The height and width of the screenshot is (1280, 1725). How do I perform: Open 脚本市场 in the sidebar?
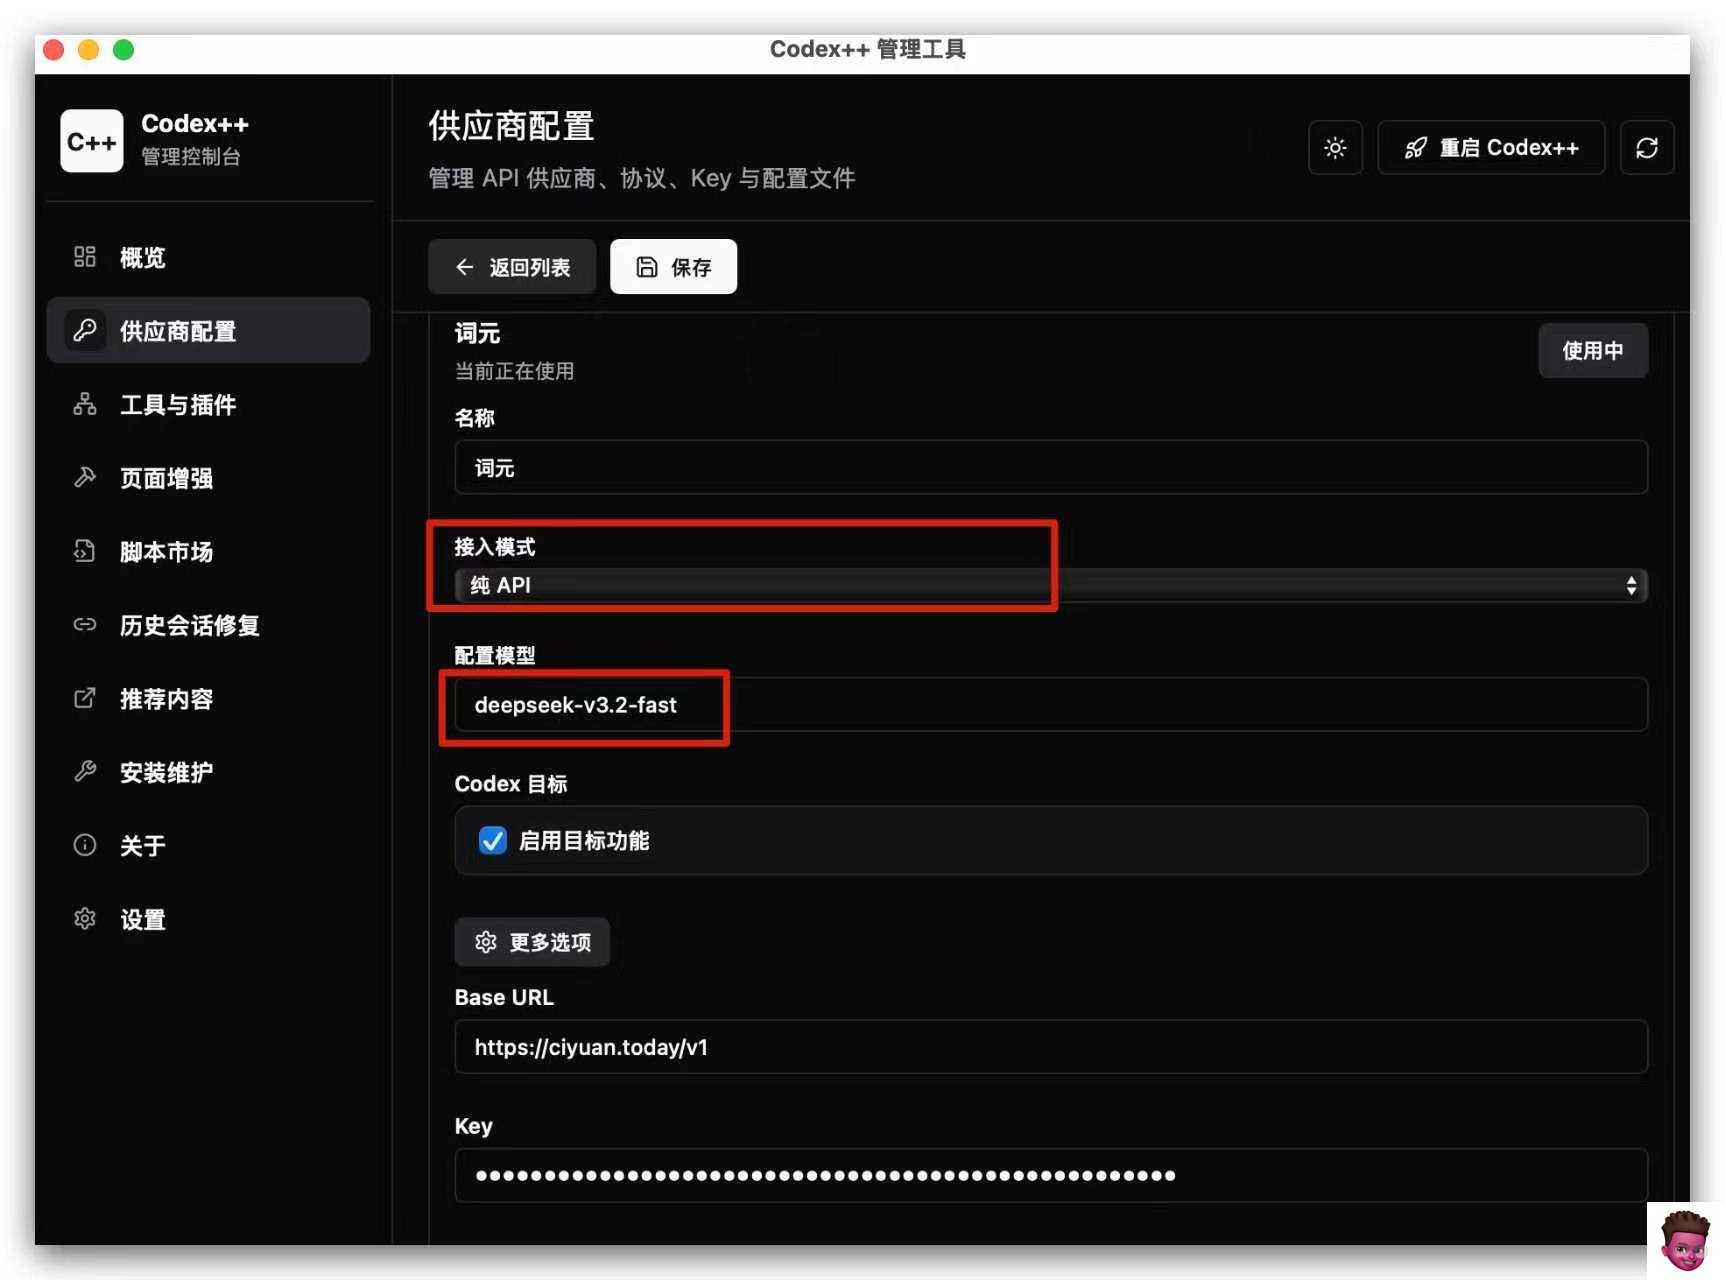(x=208, y=551)
